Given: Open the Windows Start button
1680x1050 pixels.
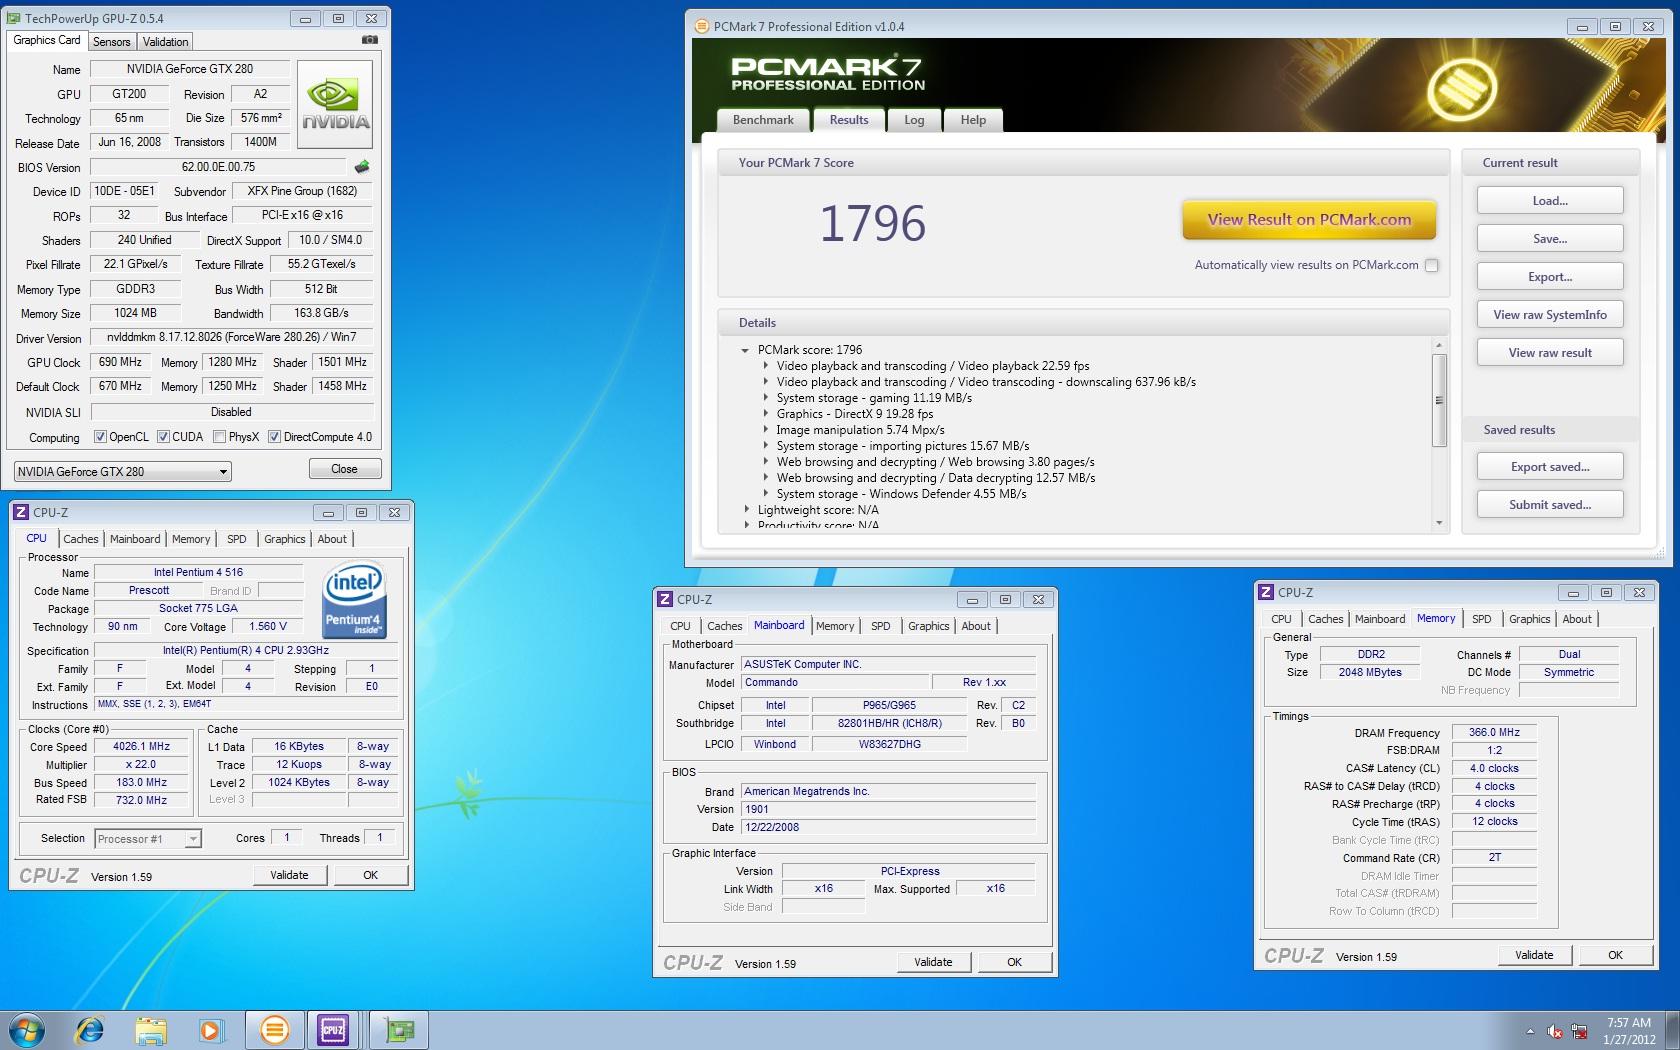Looking at the screenshot, I should (x=27, y=1030).
